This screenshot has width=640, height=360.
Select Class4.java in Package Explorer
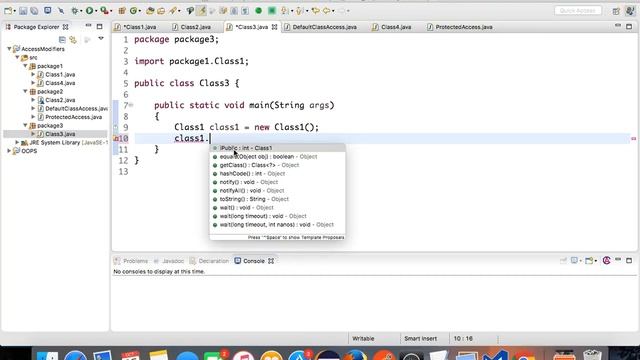pyautogui.click(x=60, y=83)
